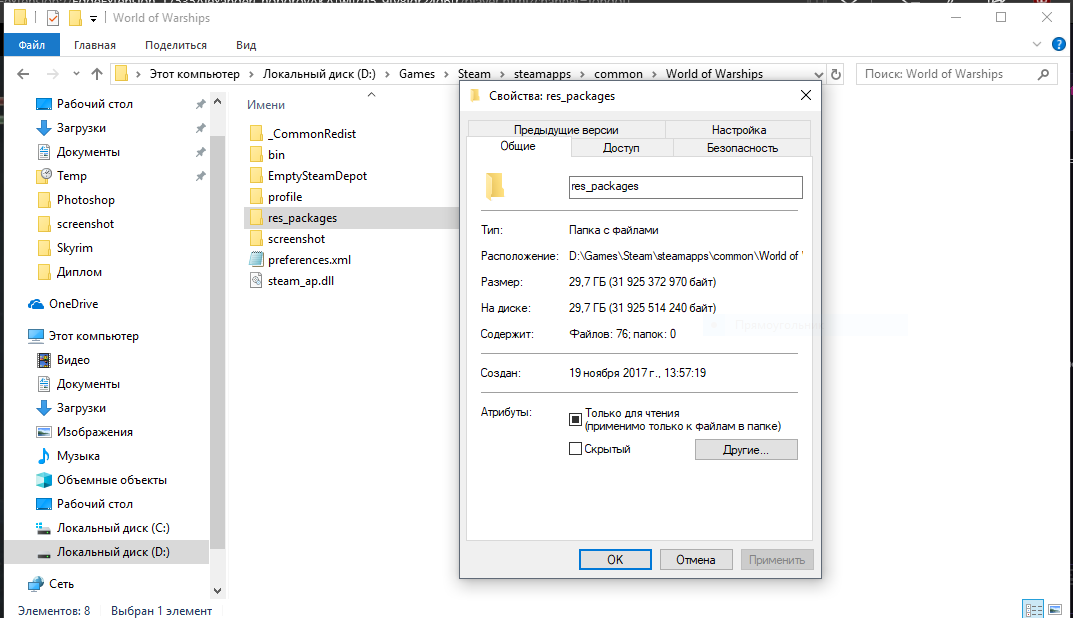
Task: Open Другие... advanced attributes button
Action: coord(746,450)
